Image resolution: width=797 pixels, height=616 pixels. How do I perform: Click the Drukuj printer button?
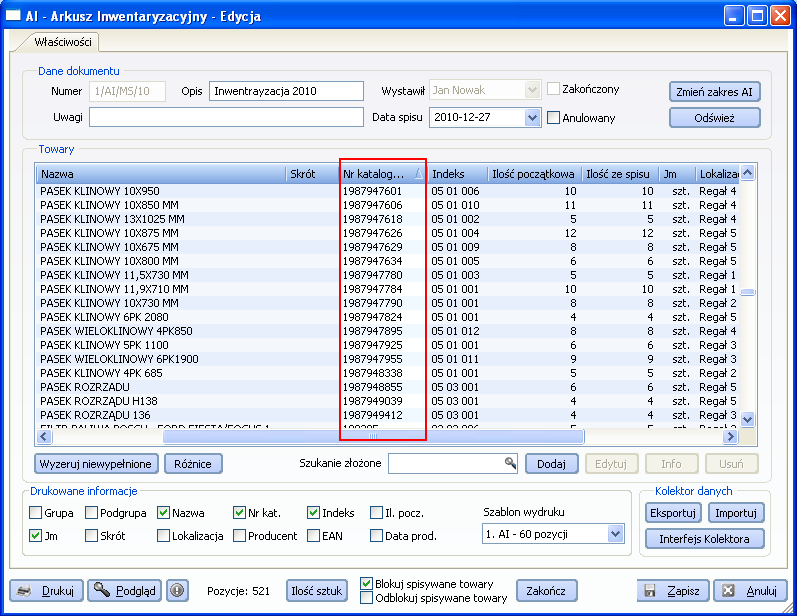[x=47, y=591]
